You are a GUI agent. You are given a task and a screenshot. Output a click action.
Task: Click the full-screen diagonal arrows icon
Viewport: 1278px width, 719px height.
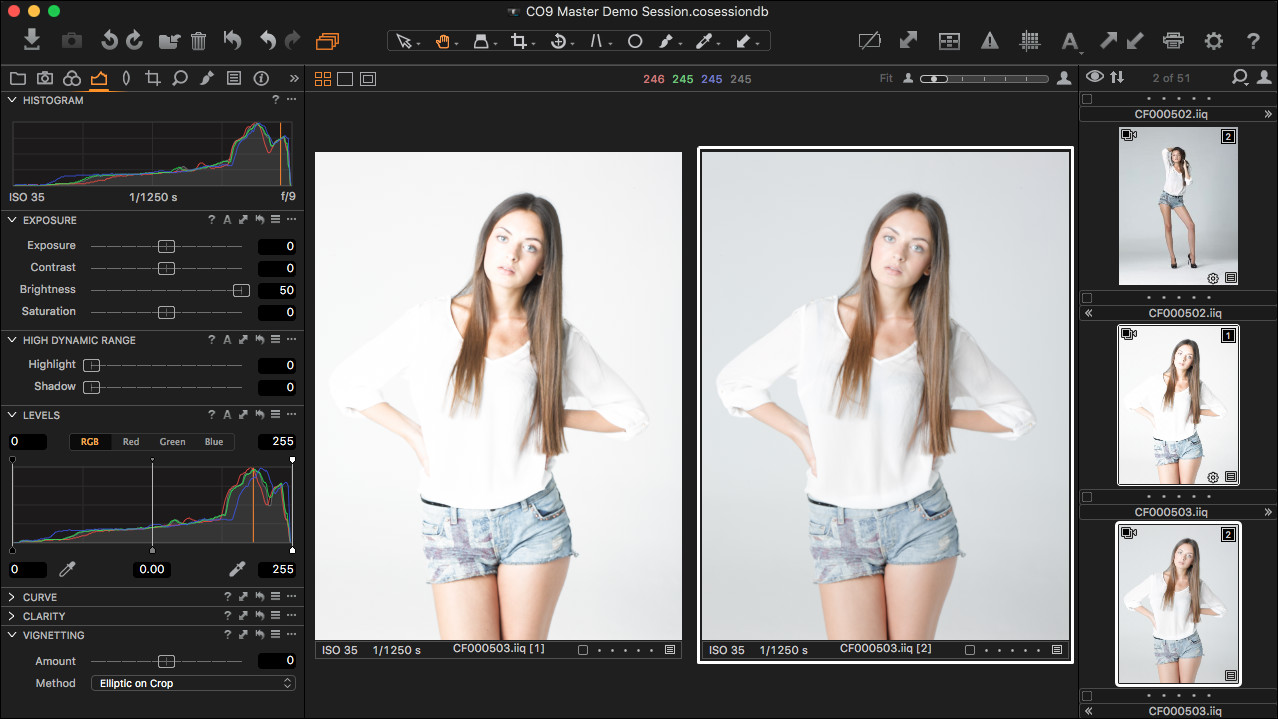click(x=908, y=41)
